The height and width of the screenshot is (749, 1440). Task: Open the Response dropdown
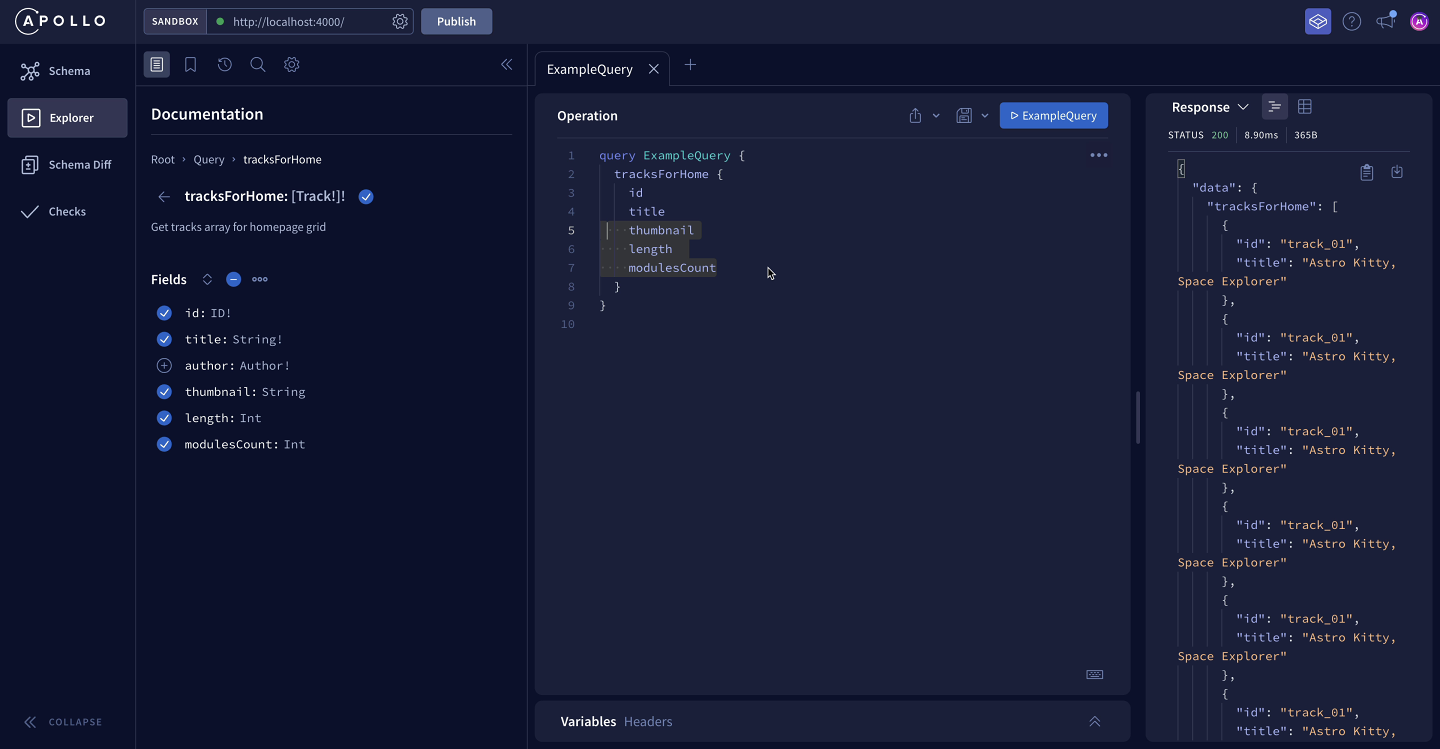[x=1210, y=107]
